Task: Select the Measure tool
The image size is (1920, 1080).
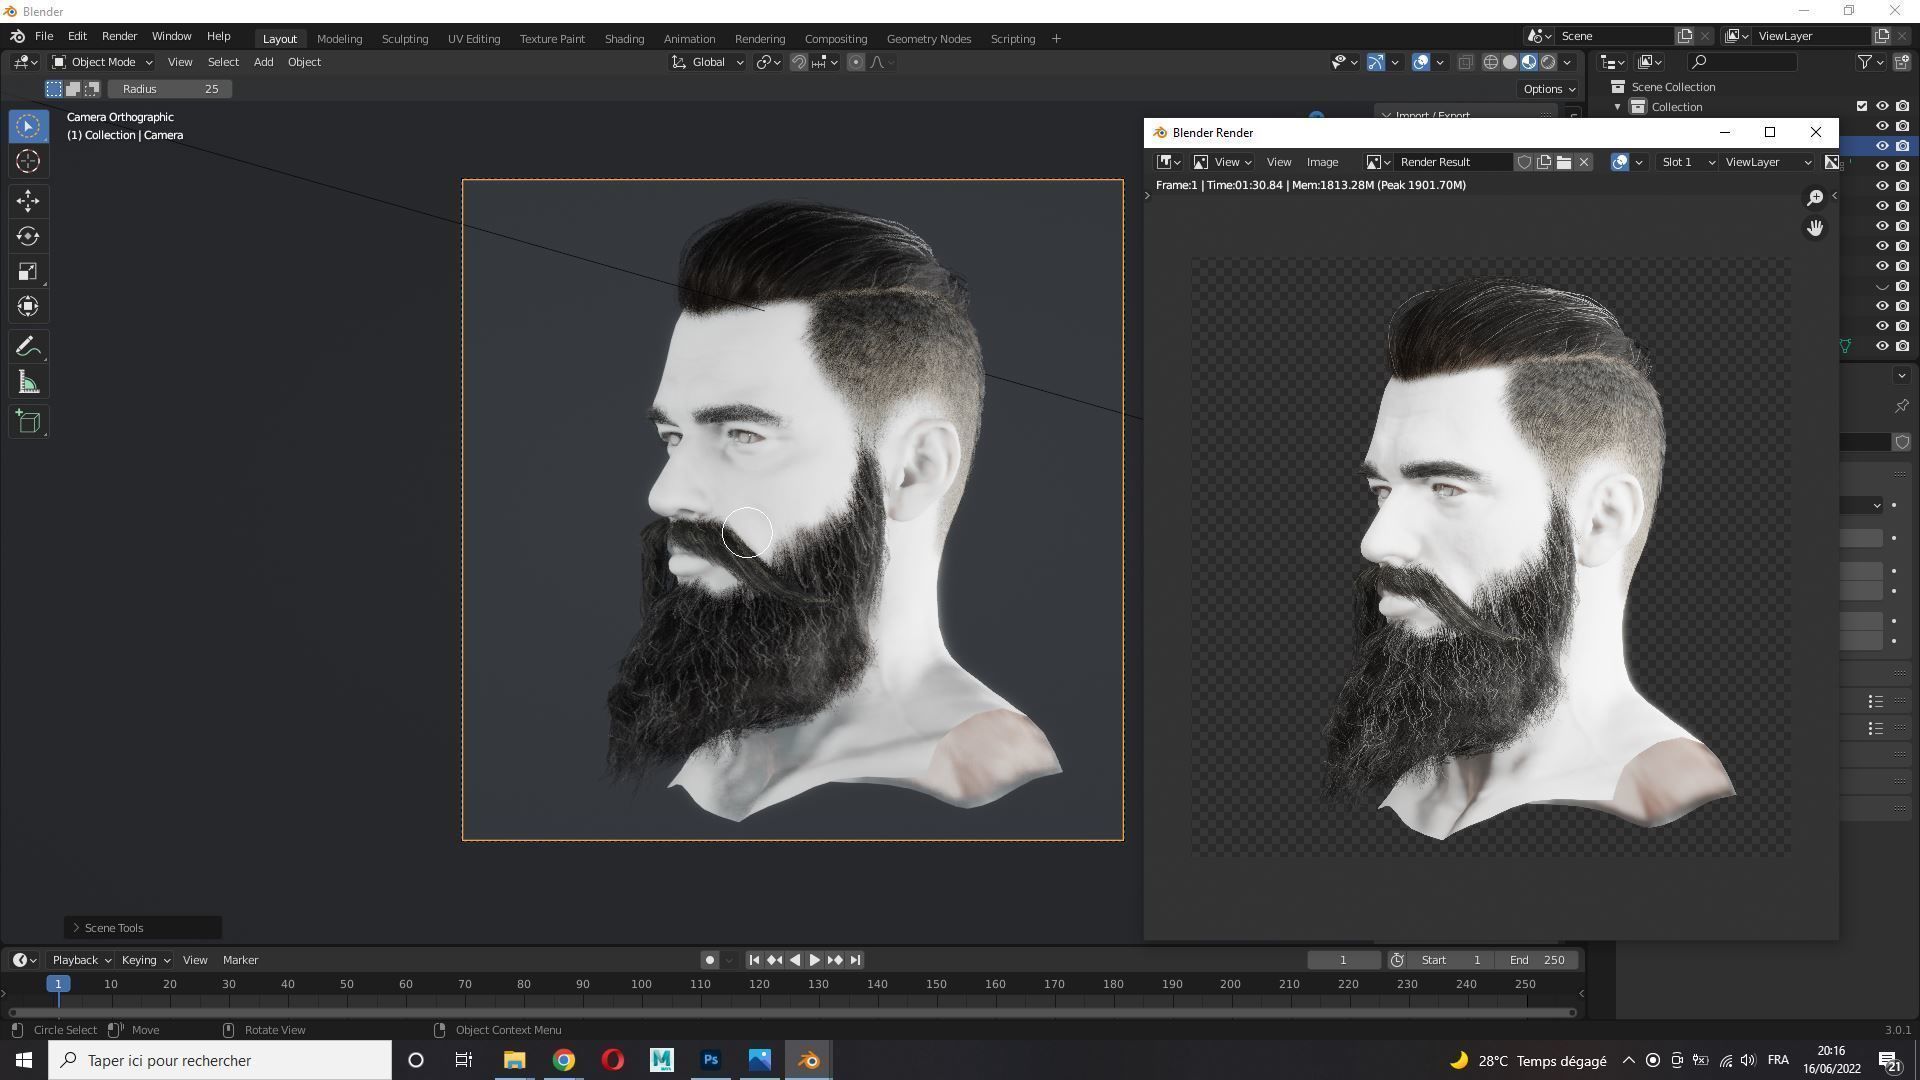Action: (x=28, y=382)
